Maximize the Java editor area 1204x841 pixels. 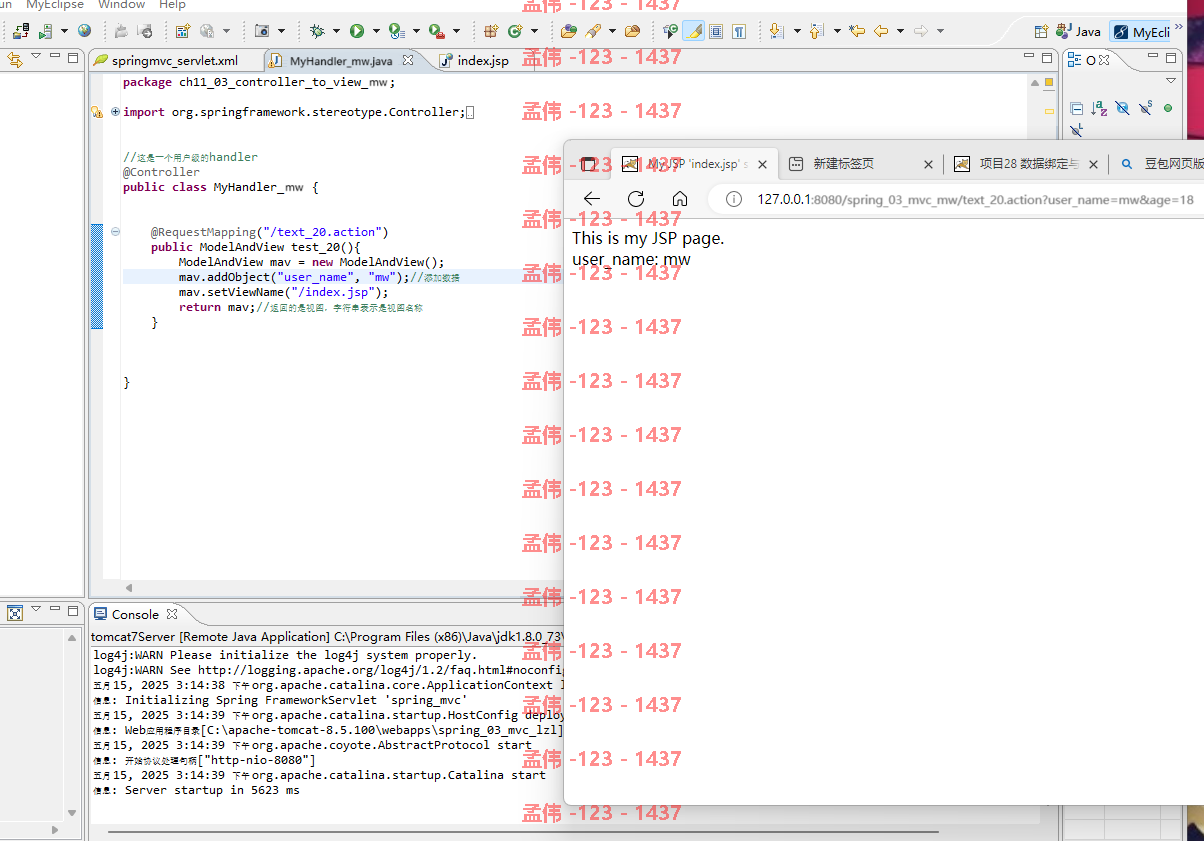(1047, 58)
